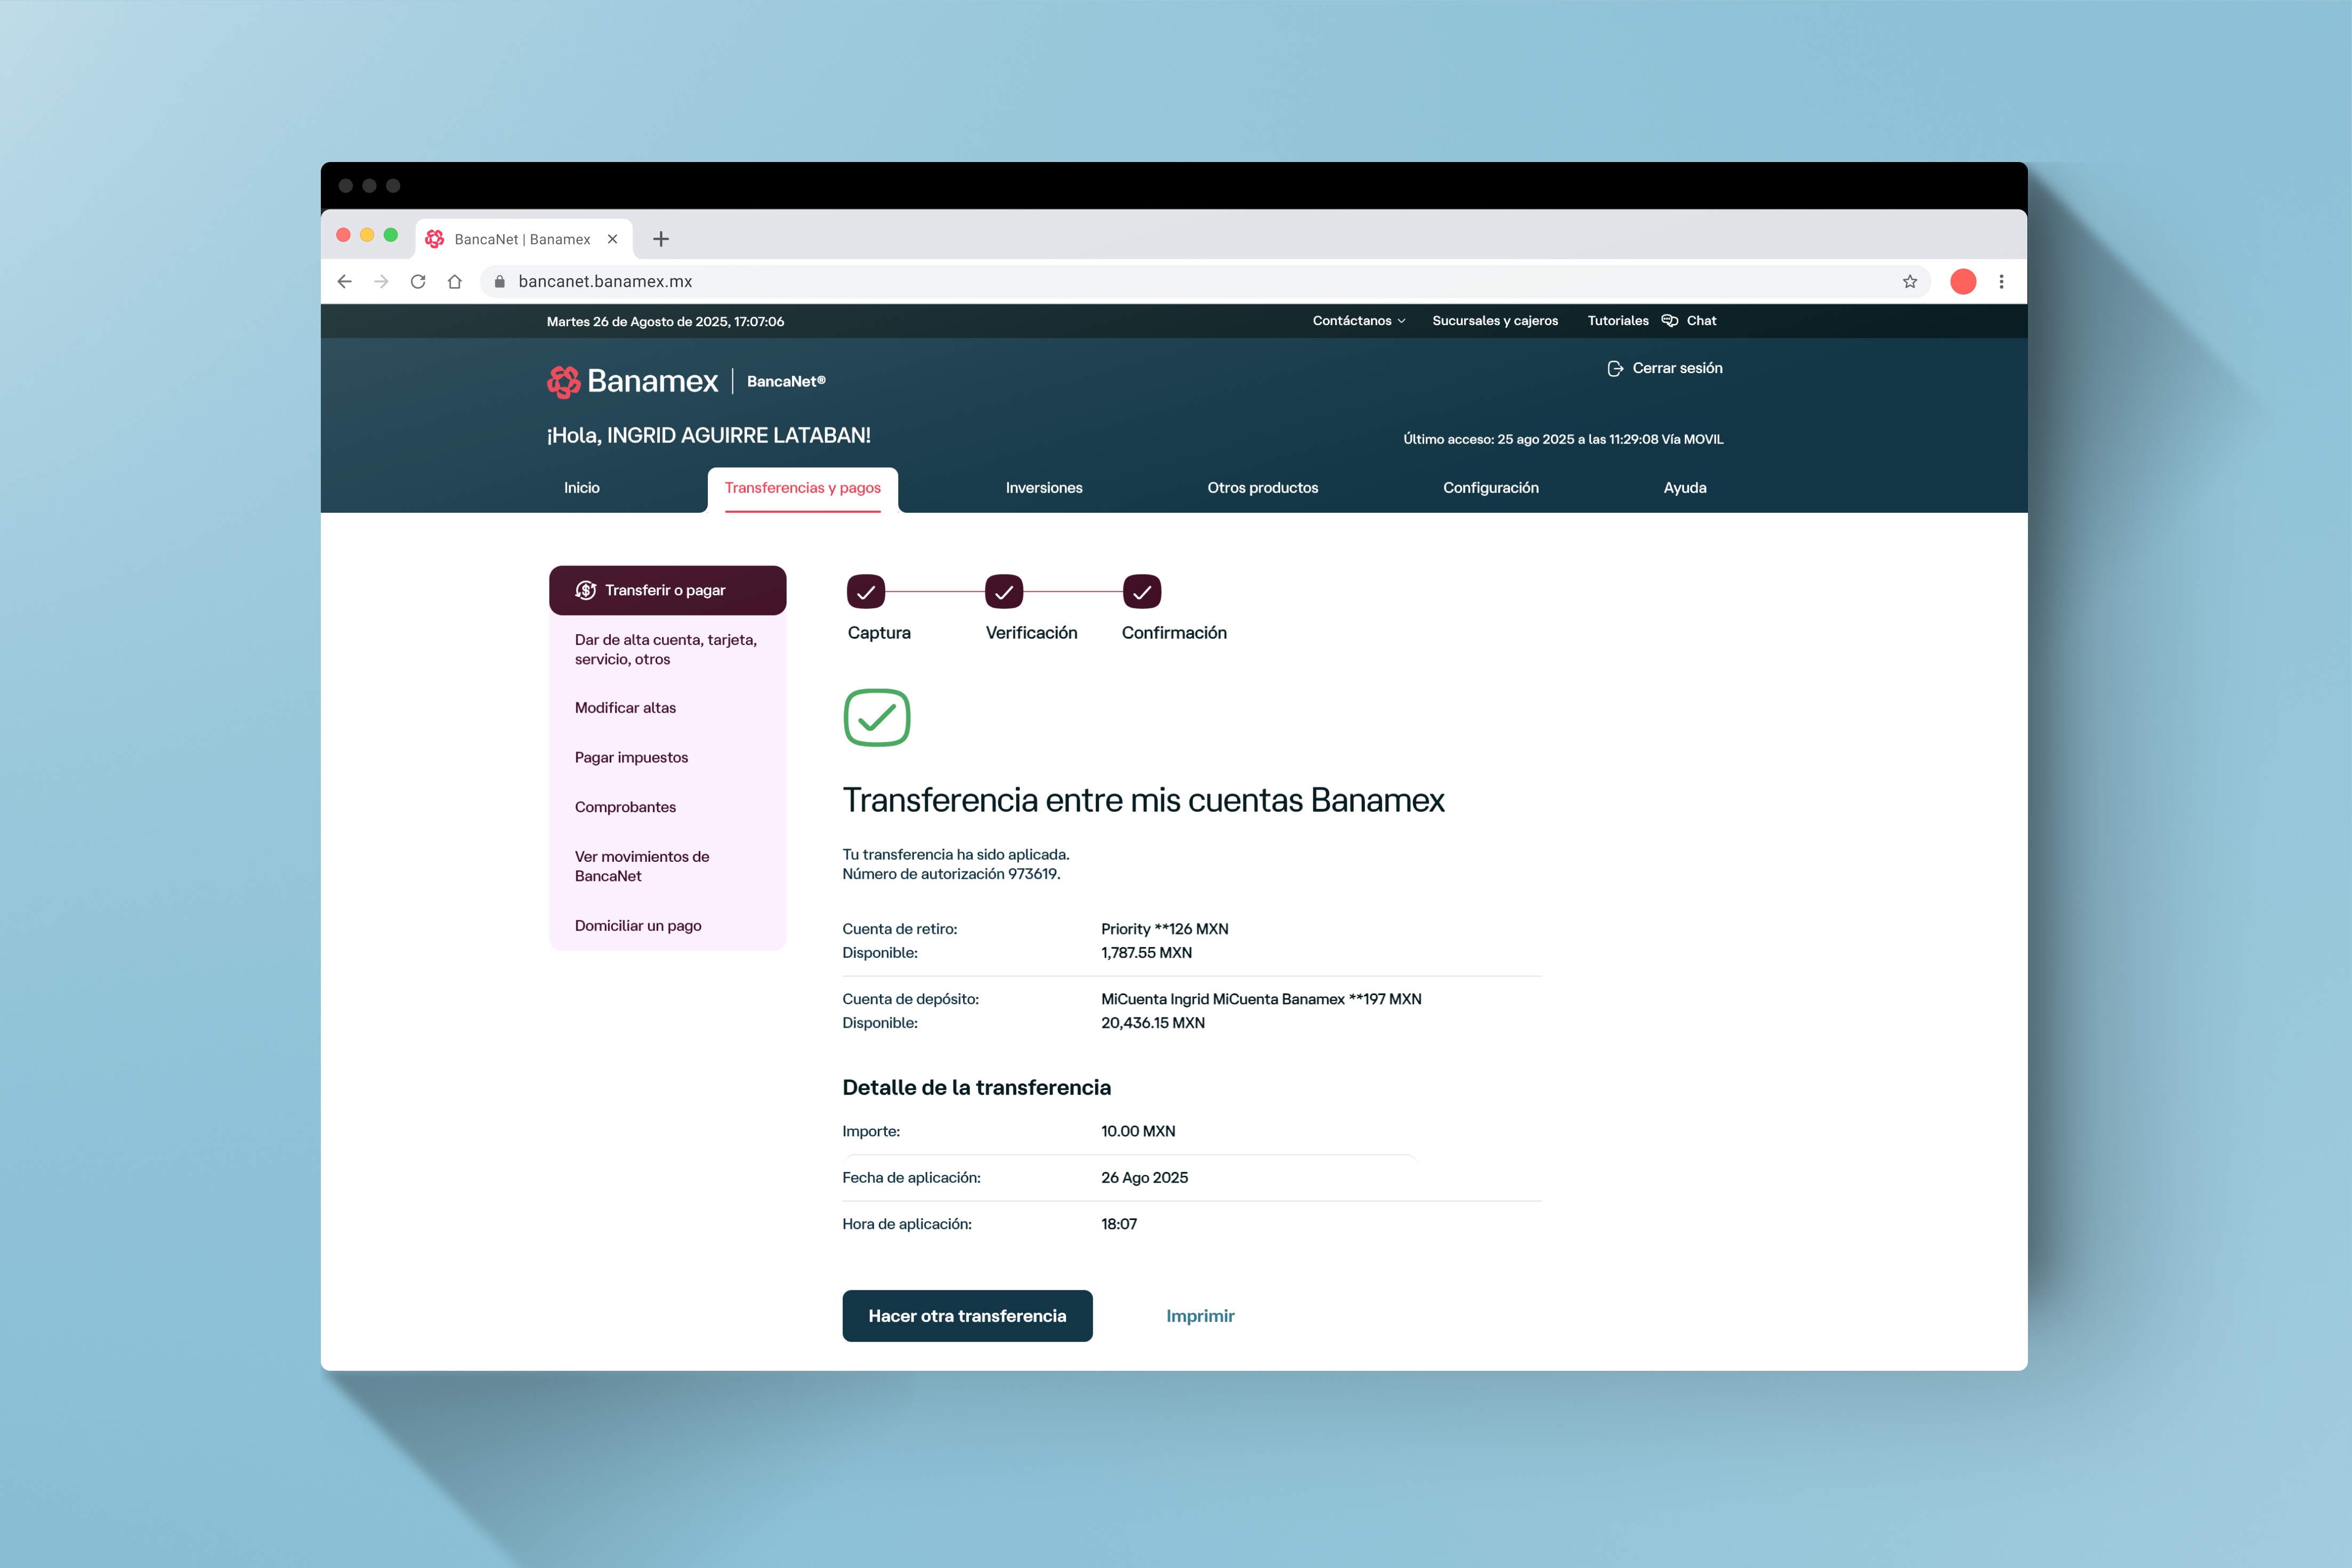
Task: Click the Captura step checkmark
Action: click(865, 592)
